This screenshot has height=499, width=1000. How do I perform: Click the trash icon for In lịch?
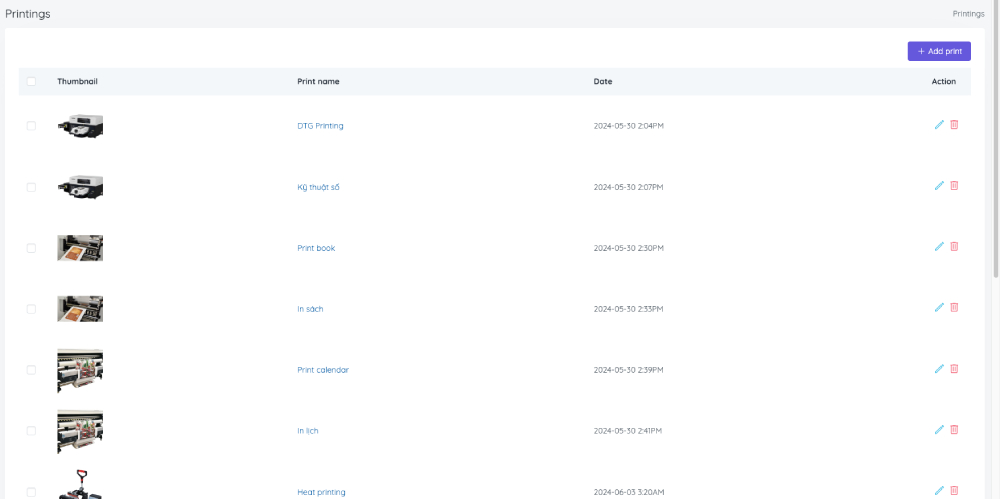pos(954,429)
